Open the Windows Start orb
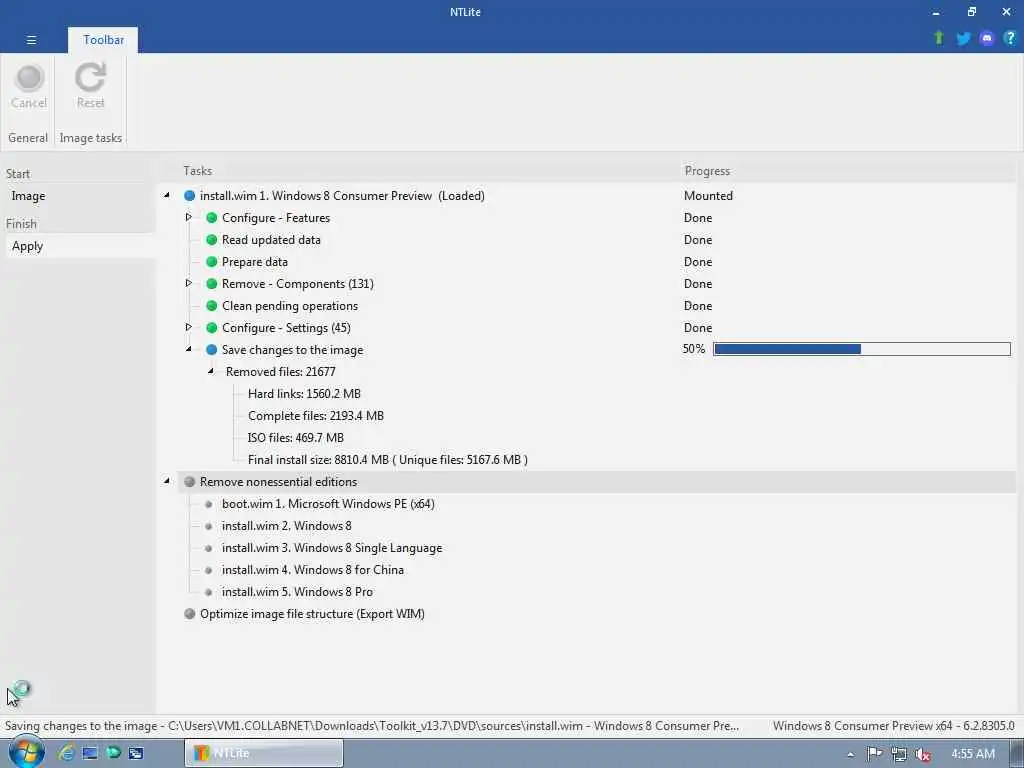Viewport: 1024px width, 768px height. (26, 752)
